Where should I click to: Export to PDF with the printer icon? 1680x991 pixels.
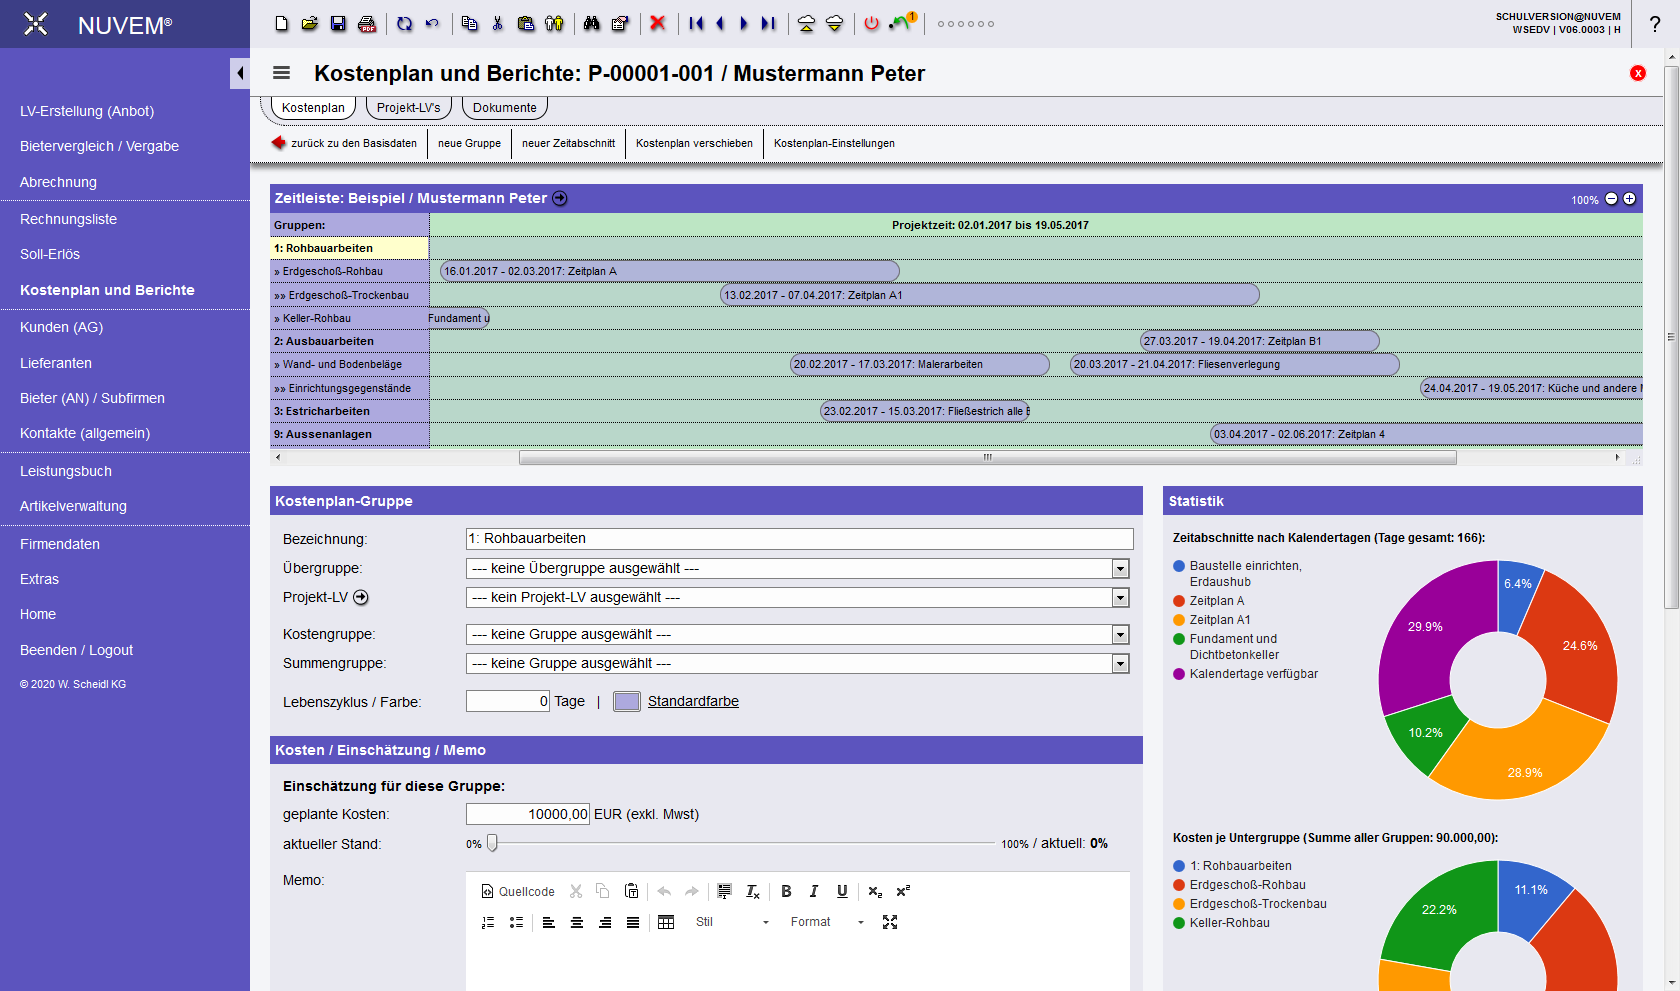click(367, 23)
